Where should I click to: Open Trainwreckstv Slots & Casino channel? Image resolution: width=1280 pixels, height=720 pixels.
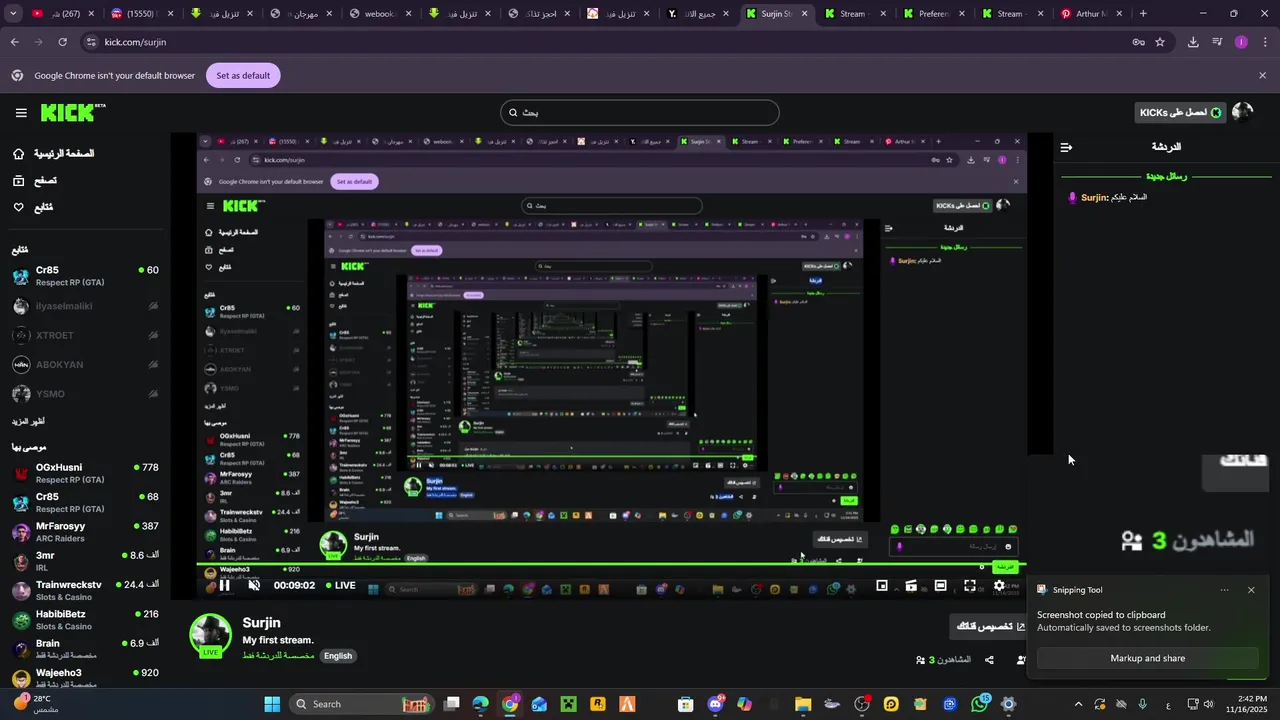[85, 590]
